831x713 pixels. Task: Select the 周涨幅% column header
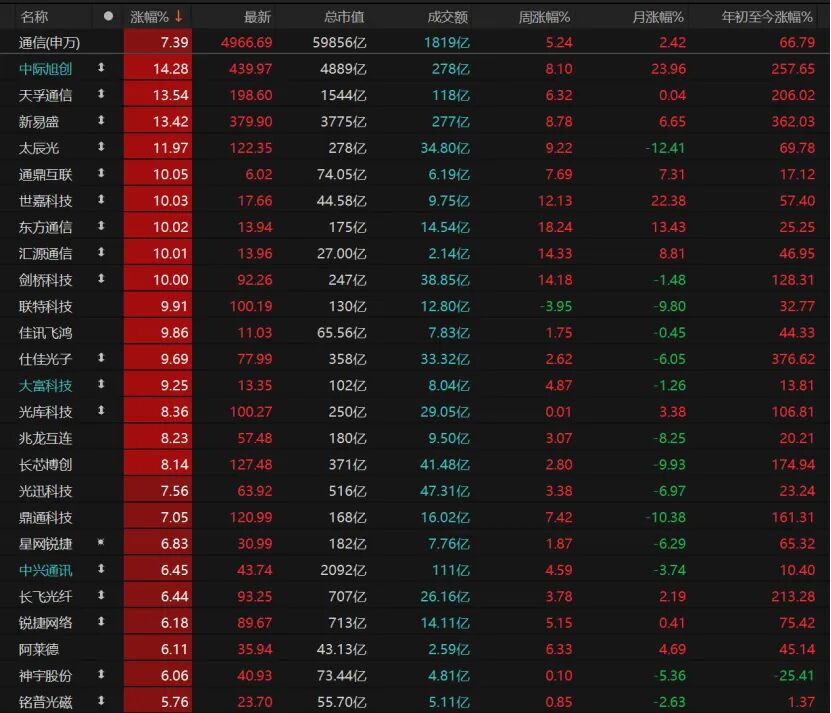pos(544,16)
